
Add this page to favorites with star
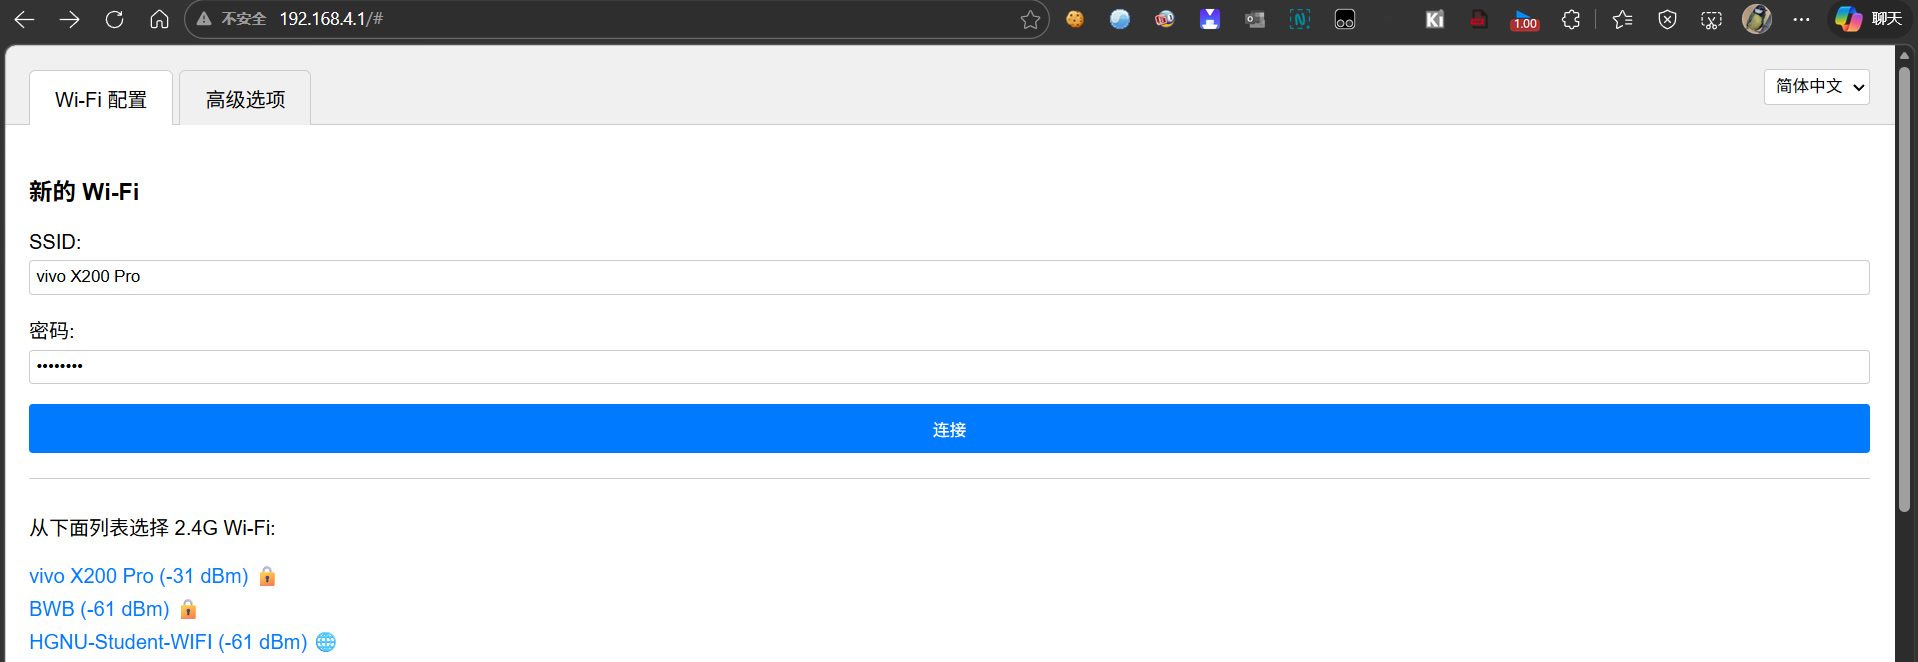(1030, 19)
